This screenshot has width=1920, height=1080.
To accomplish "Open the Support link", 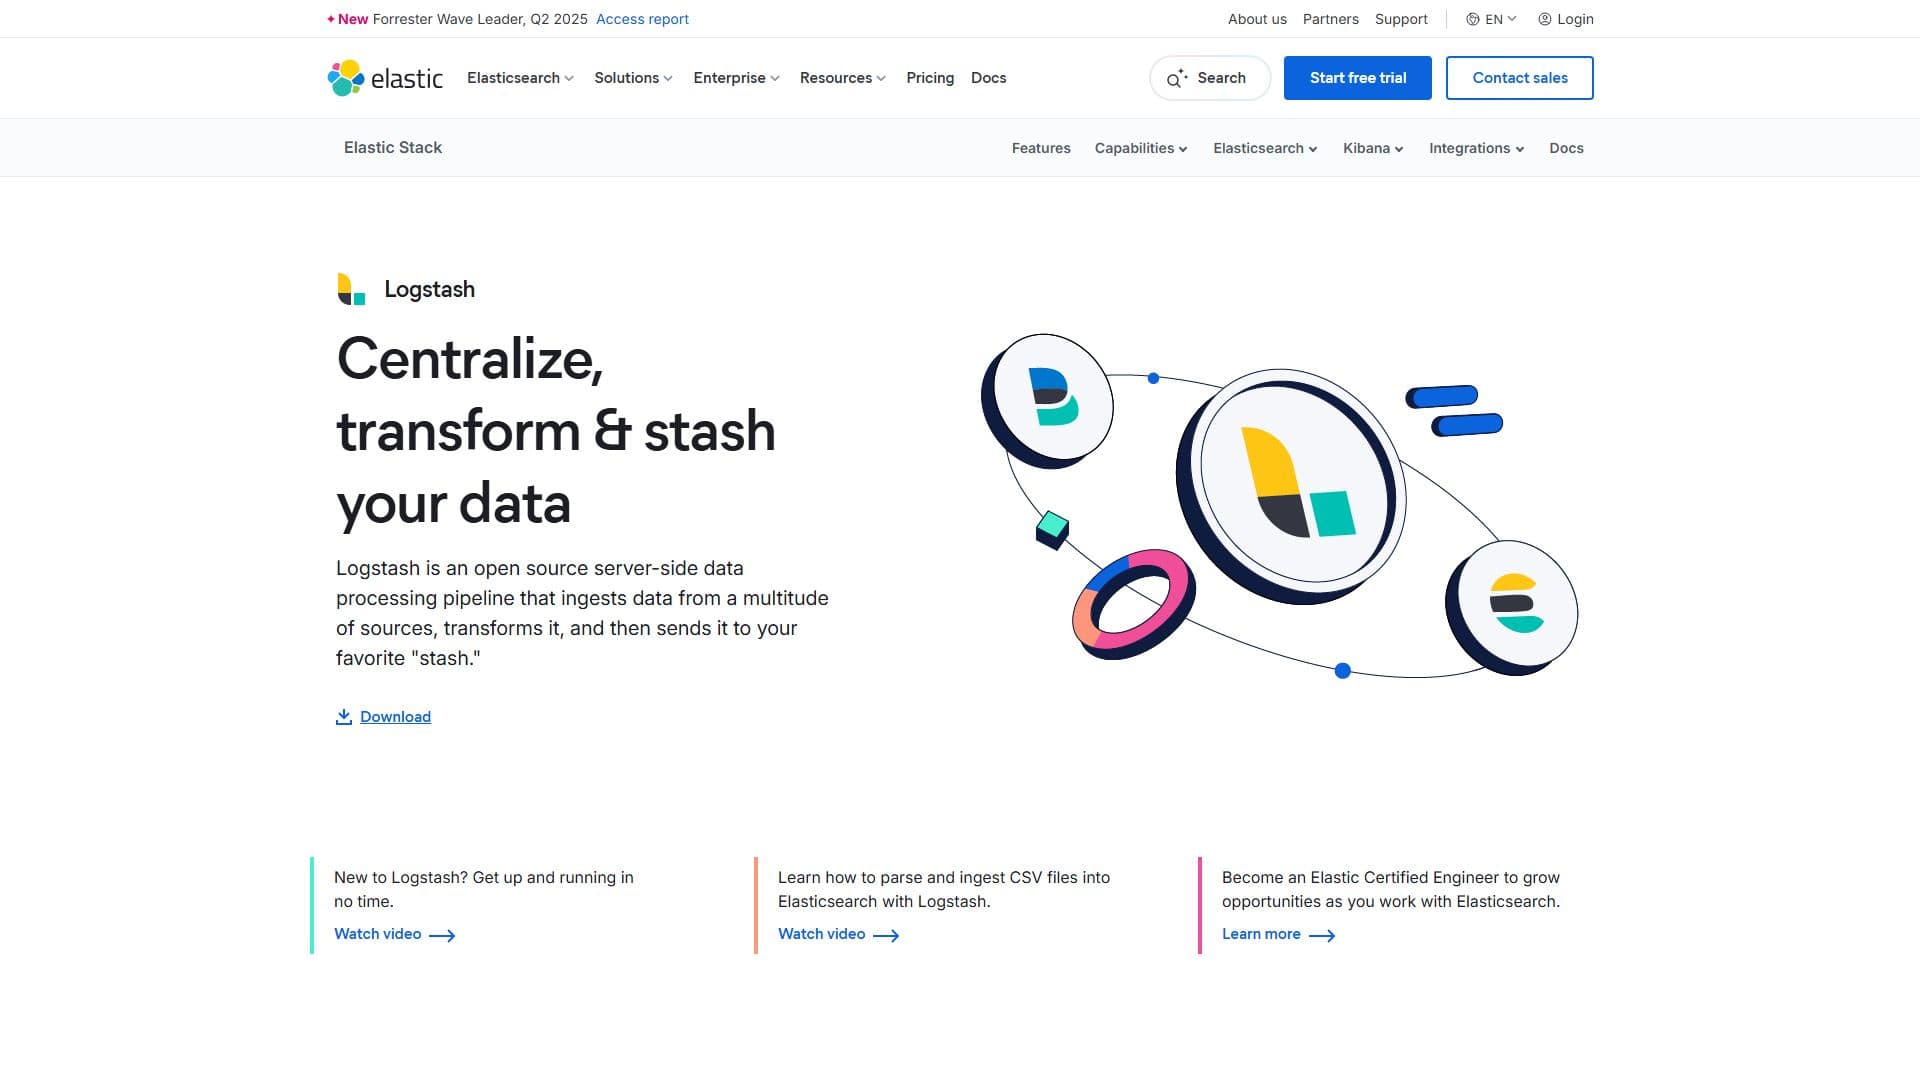I will [1401, 19].
